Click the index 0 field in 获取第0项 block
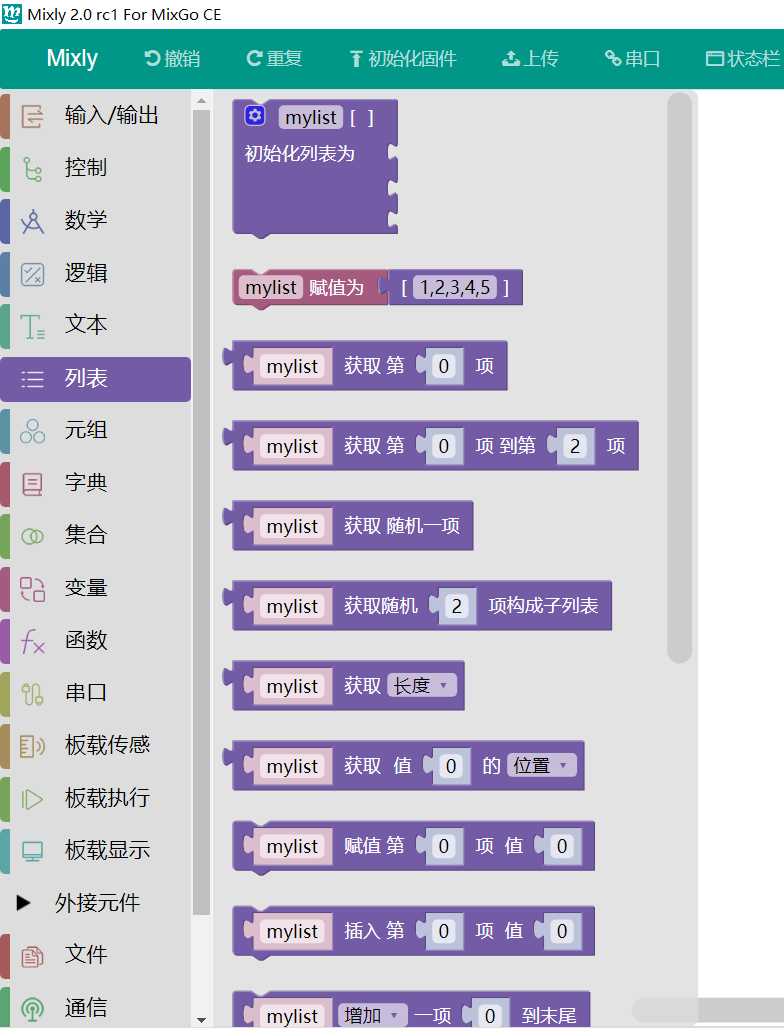Image resolution: width=784 pixels, height=1028 pixels. [444, 366]
